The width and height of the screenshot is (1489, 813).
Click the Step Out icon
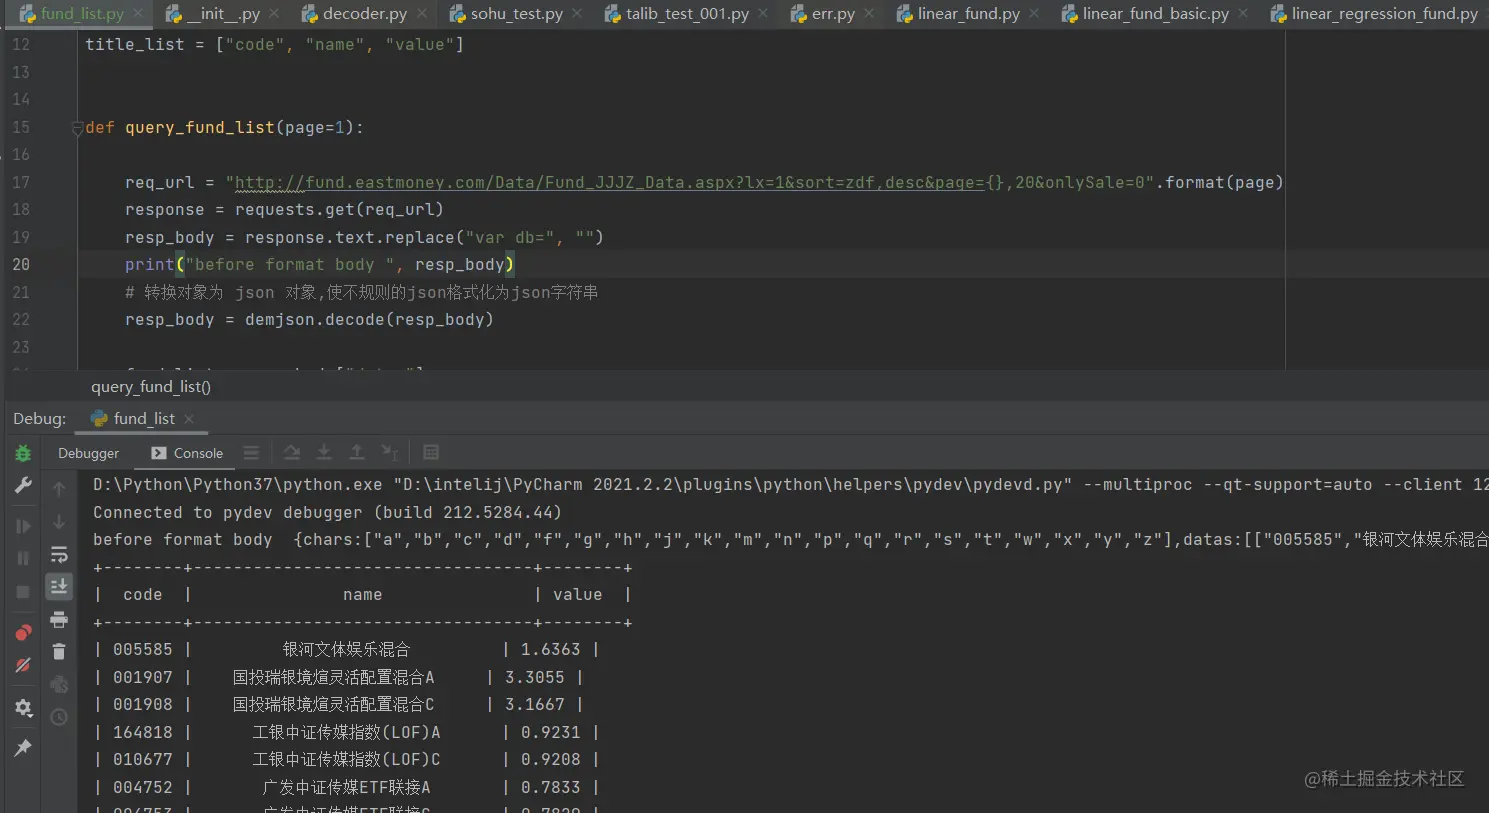356,453
